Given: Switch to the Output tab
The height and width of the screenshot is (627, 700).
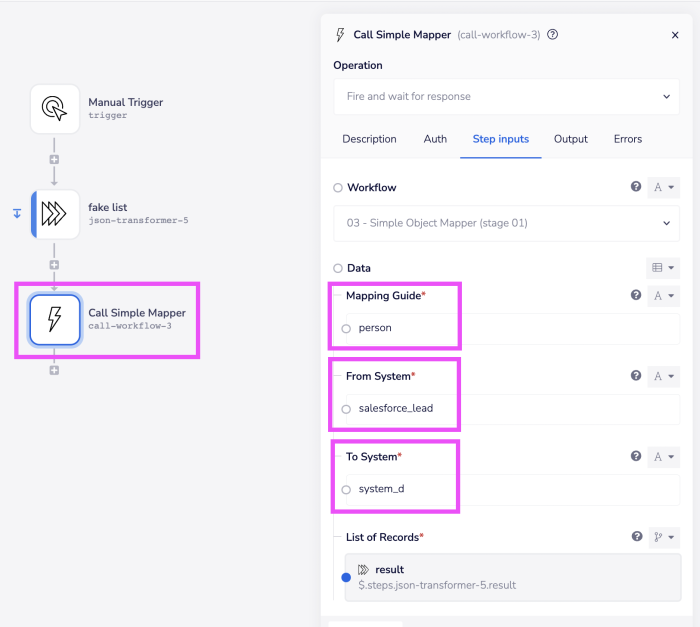Looking at the screenshot, I should (x=570, y=139).
